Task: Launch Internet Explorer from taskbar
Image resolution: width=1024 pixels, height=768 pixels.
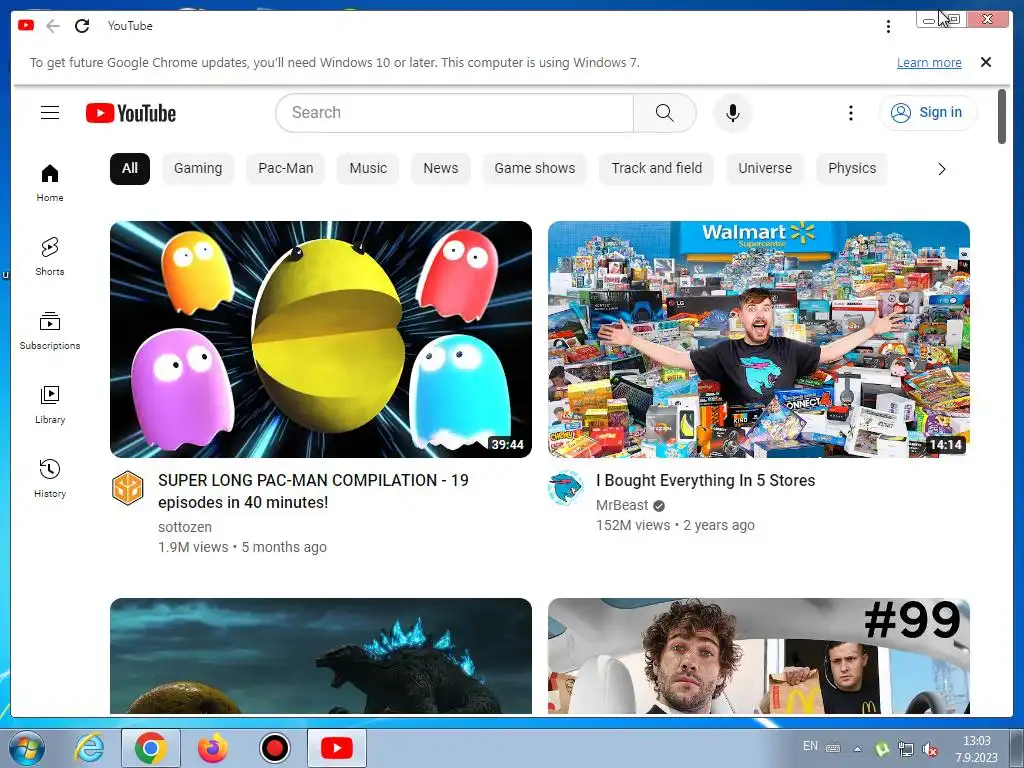Action: pos(89,748)
